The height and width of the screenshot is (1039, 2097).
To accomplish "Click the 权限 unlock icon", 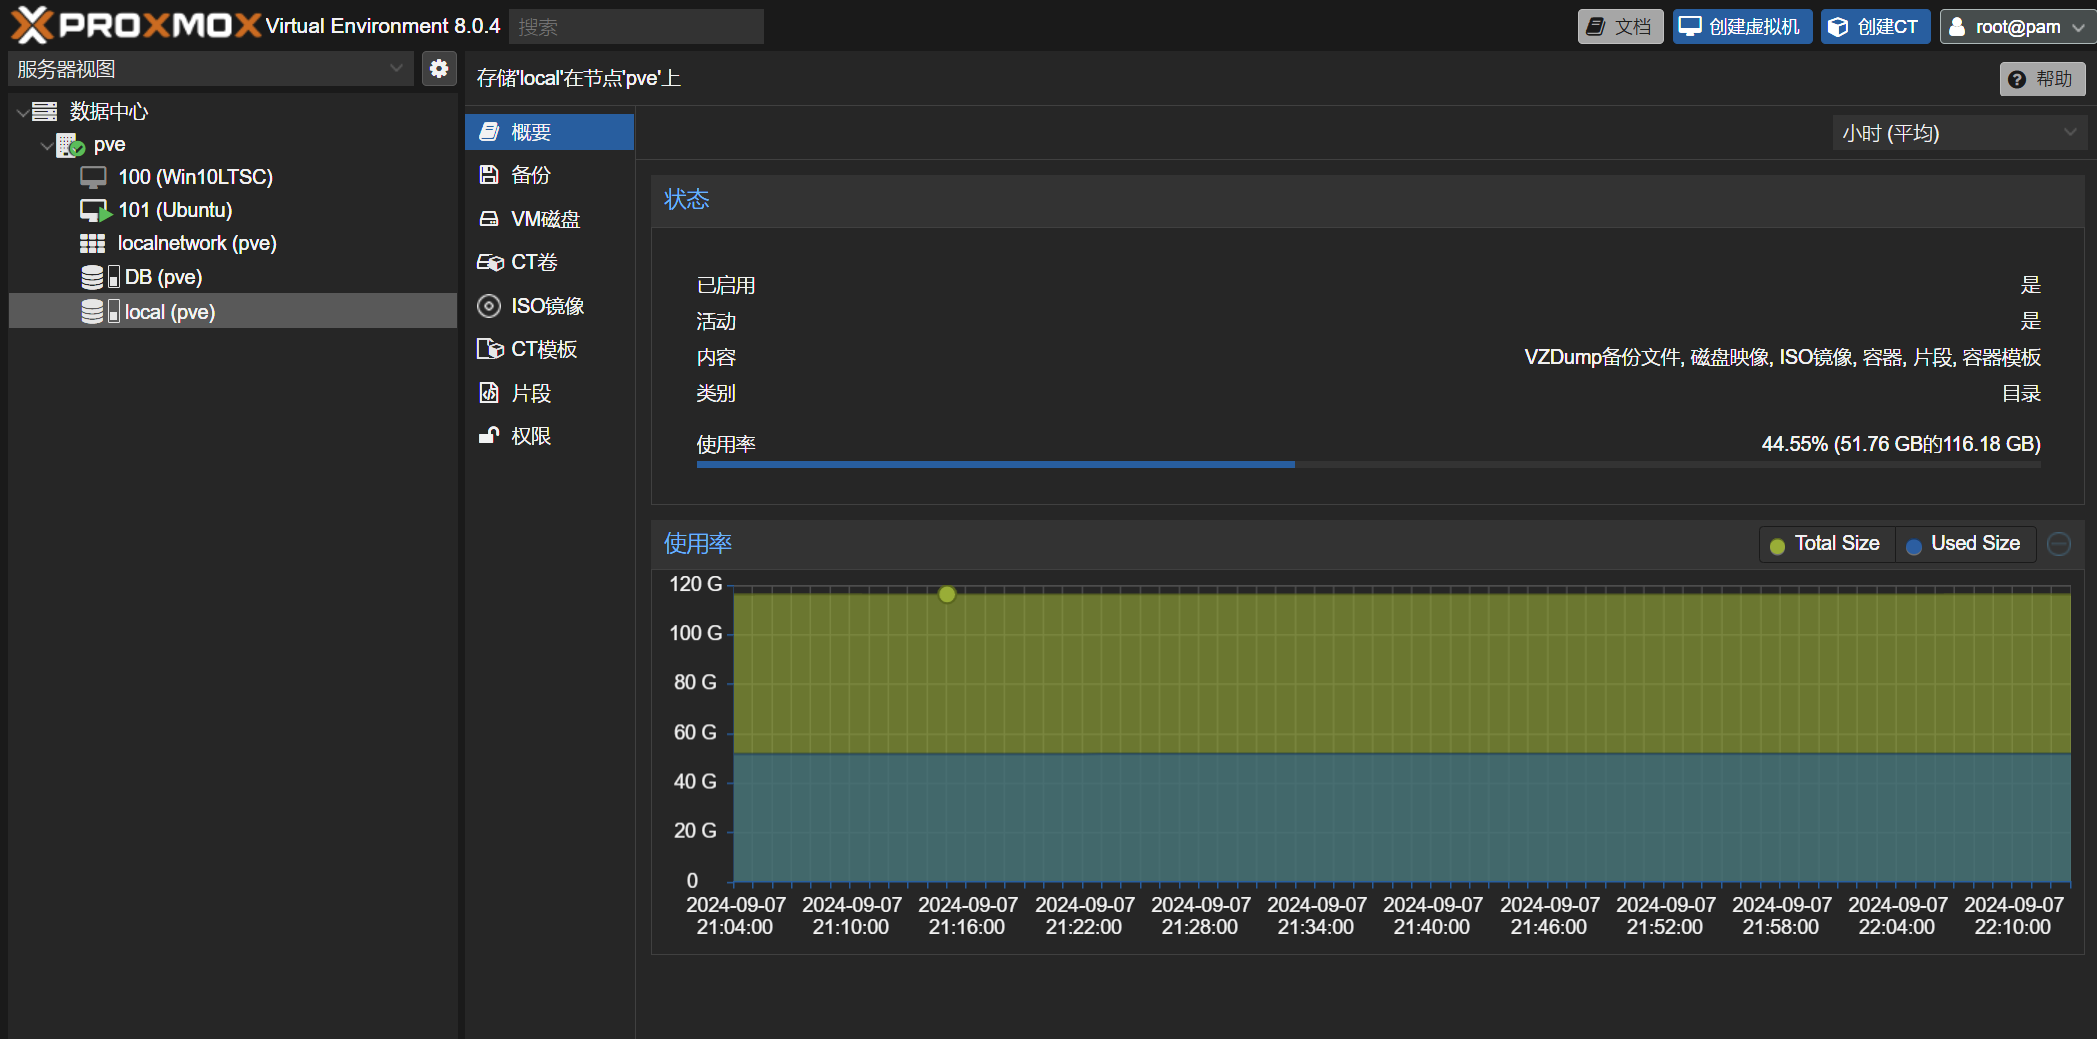I will click(x=489, y=436).
